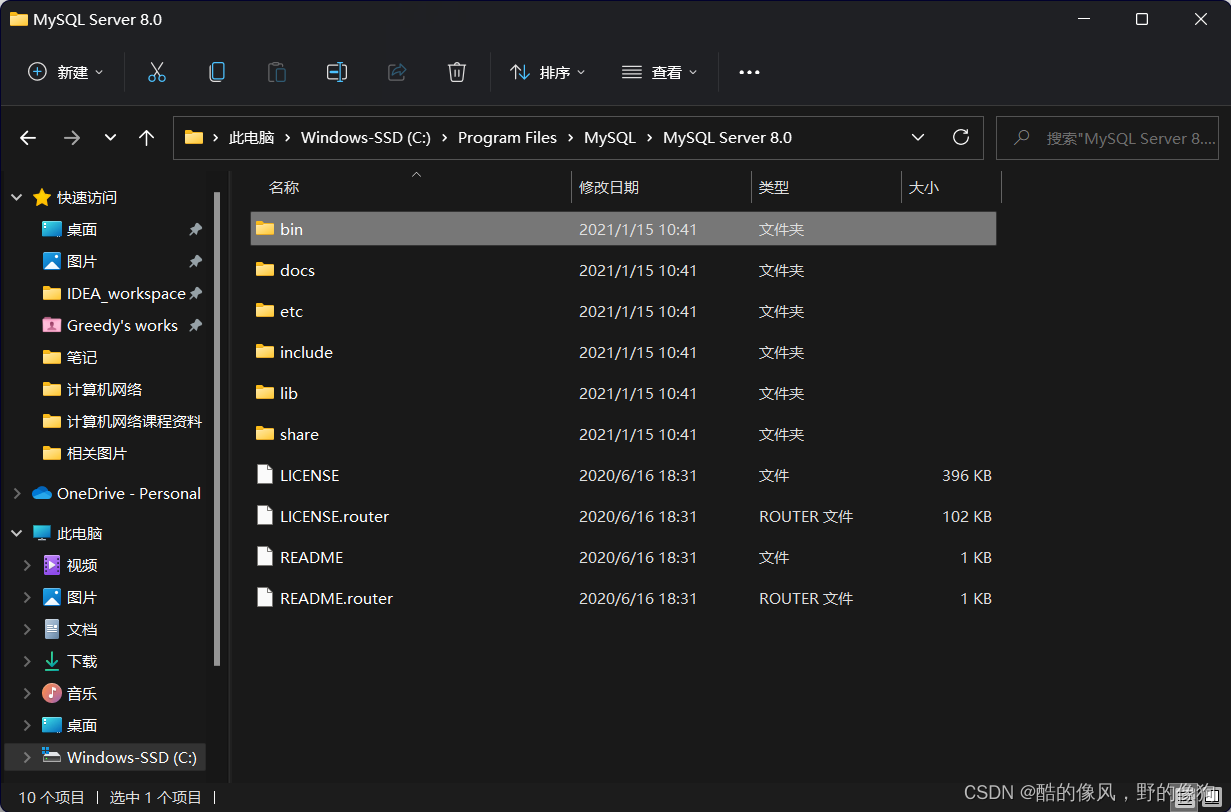Switch to large thumbnails view icon
Image resolution: width=1231 pixels, height=812 pixels.
pyautogui.click(x=1211, y=798)
